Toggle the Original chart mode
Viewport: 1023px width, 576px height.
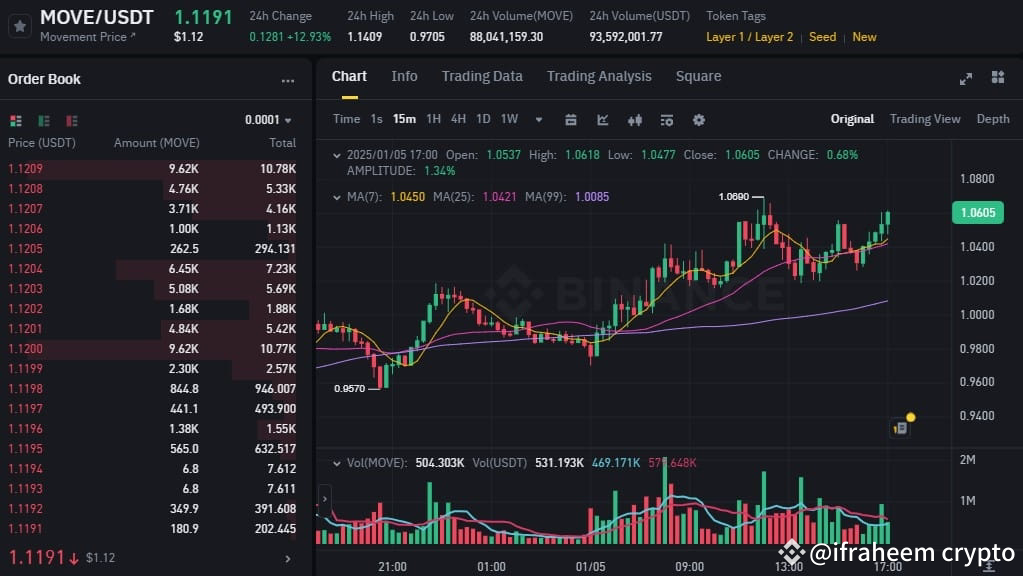(851, 119)
